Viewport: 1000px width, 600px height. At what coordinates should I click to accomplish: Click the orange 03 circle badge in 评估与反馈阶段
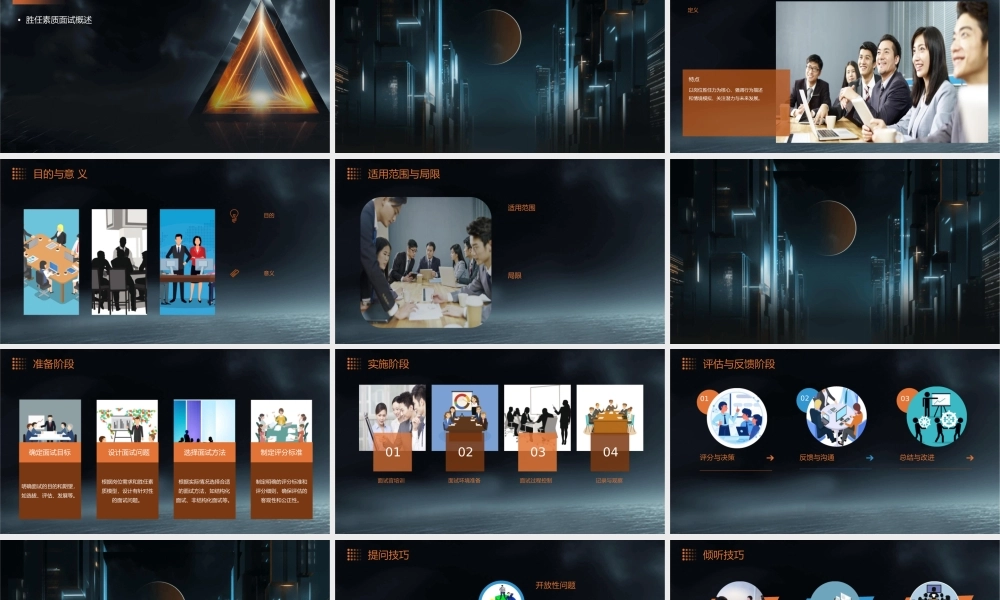(x=905, y=399)
